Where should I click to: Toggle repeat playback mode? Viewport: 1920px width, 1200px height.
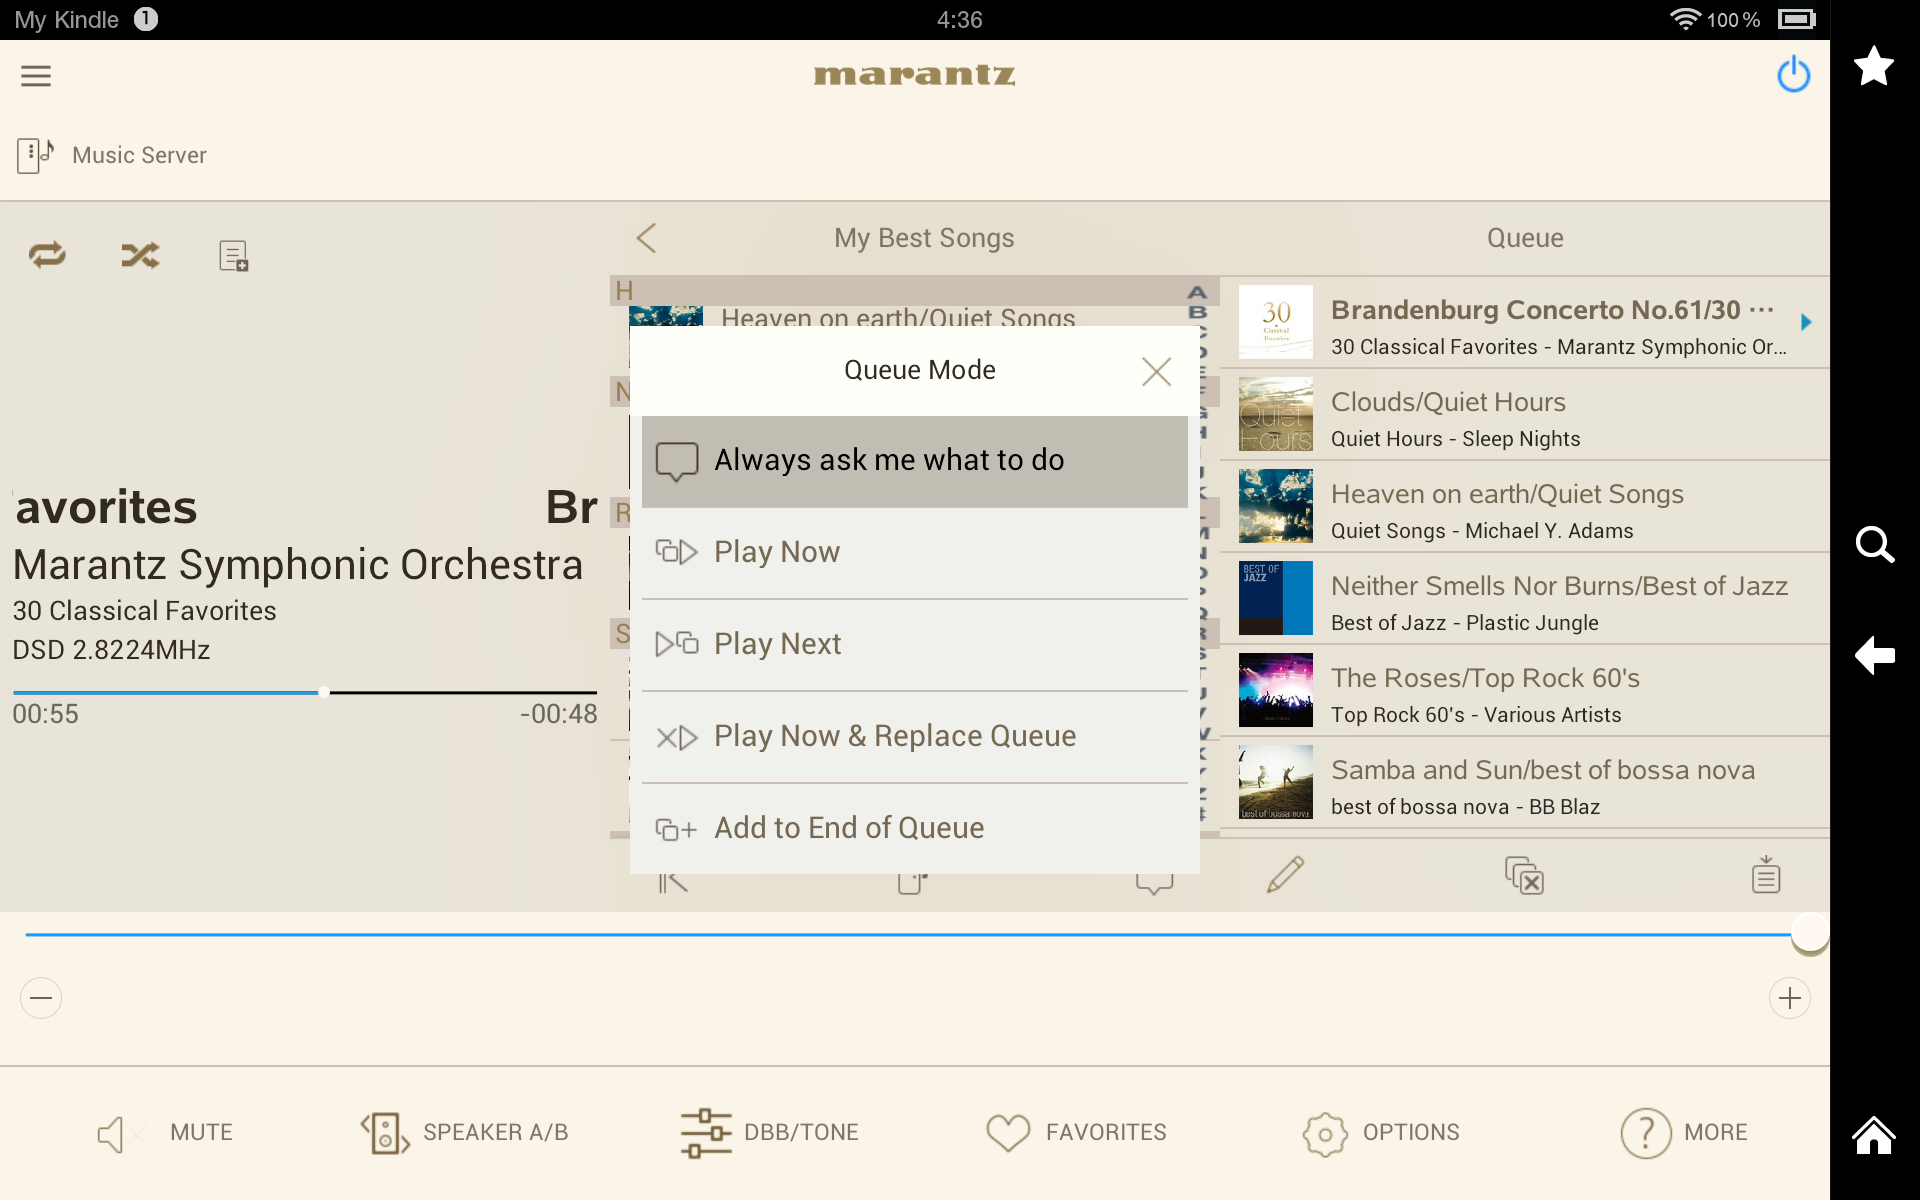click(x=47, y=255)
